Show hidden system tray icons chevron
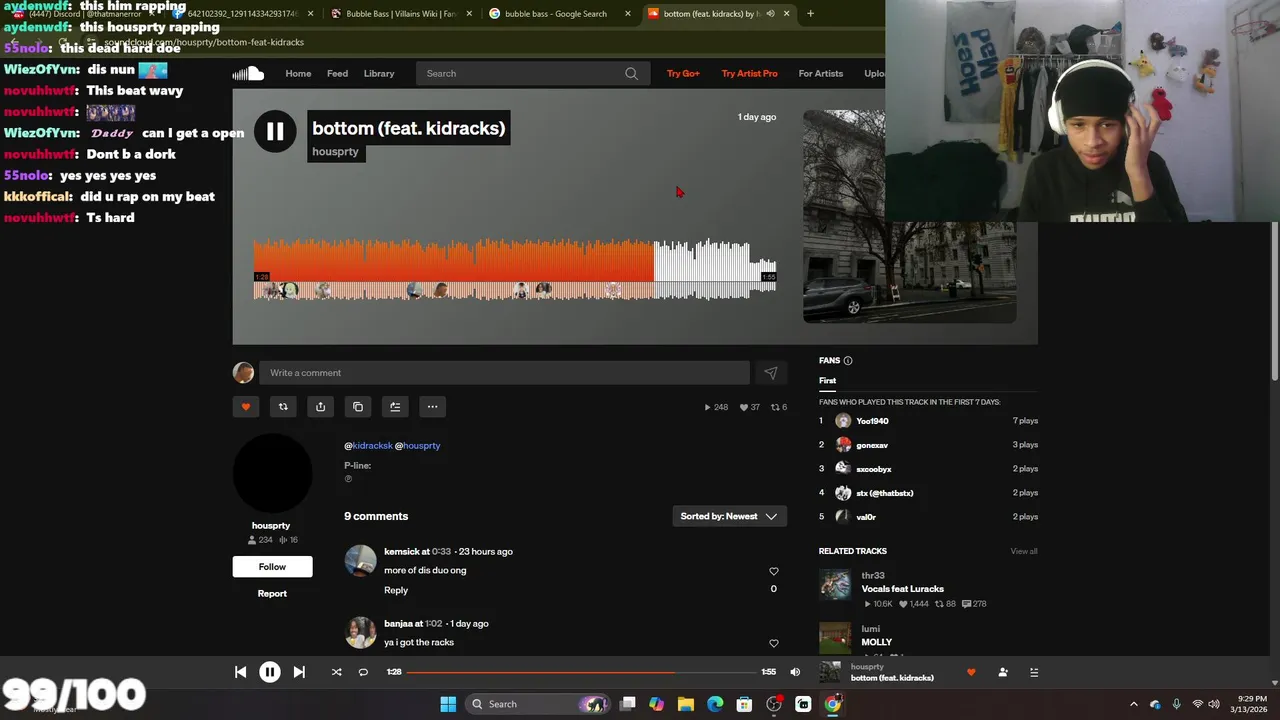1280x720 pixels. pyautogui.click(x=1133, y=704)
